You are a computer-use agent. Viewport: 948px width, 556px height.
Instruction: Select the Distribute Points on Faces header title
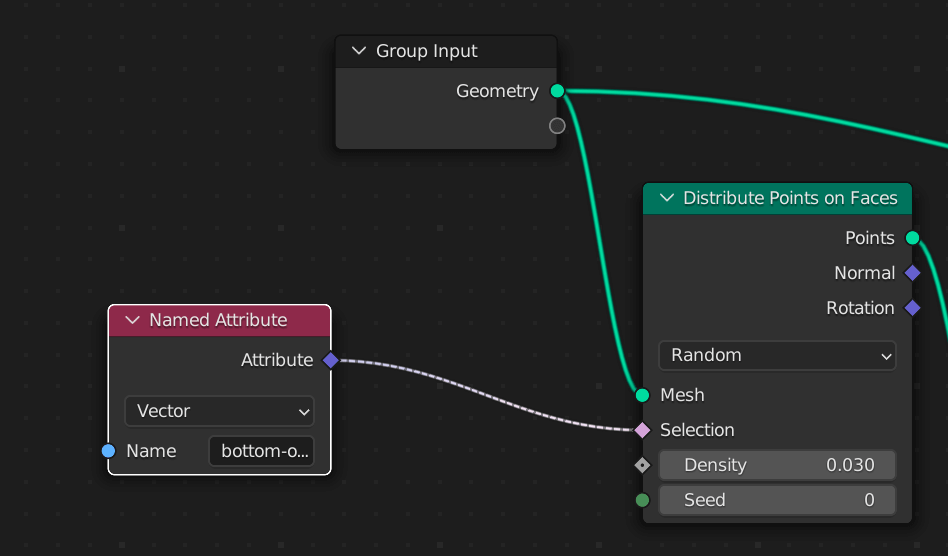(790, 198)
